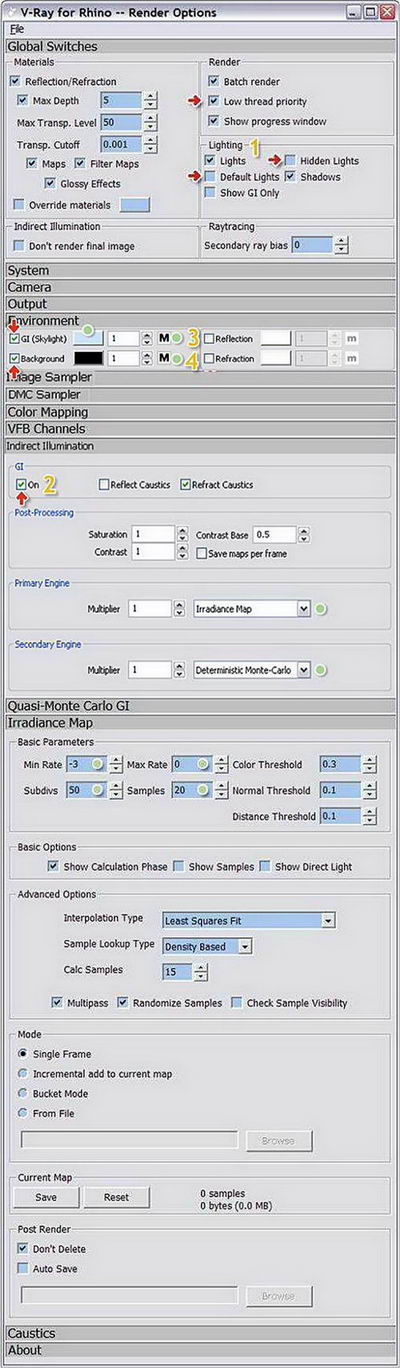
Task: Expand the Quasi-Monte Carlo GI rollout
Action: [200, 705]
